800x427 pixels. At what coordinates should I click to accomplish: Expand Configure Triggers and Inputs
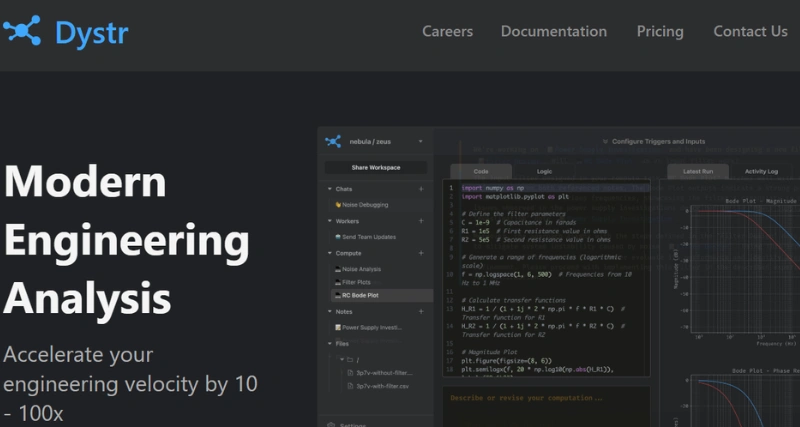[658, 142]
